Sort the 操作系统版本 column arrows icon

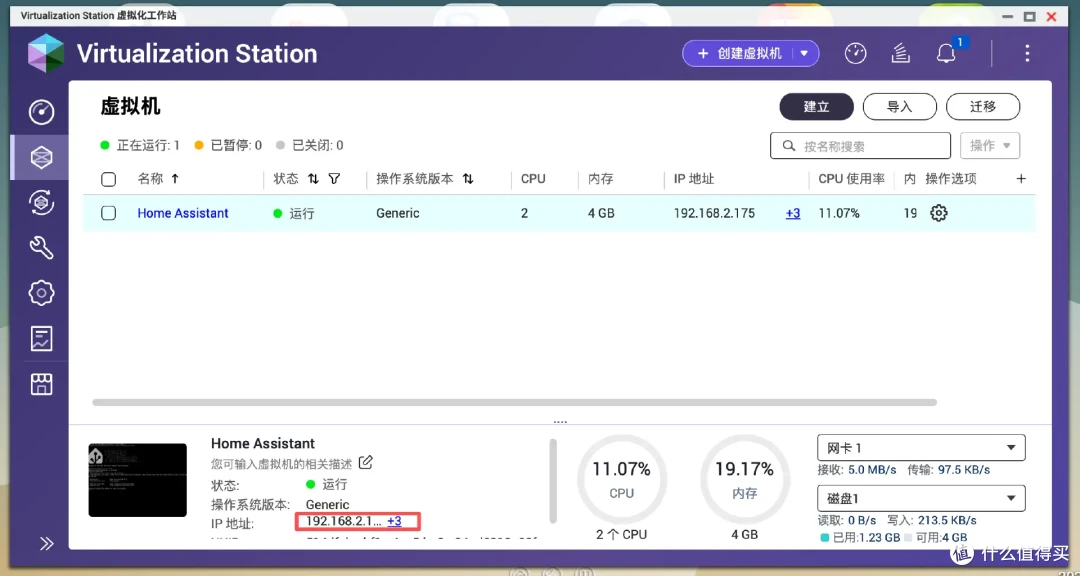tap(468, 179)
